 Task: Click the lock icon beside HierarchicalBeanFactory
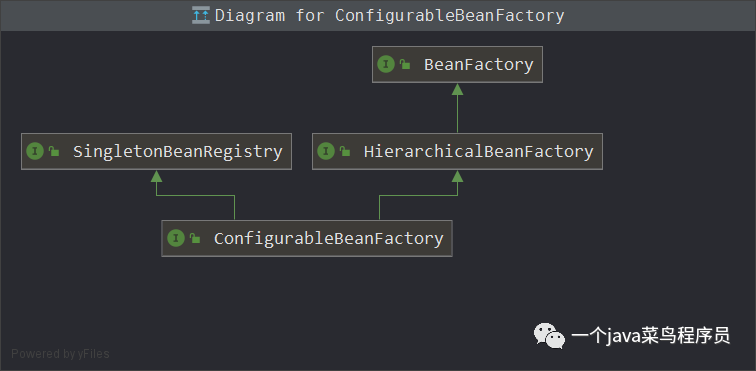tap(345, 151)
